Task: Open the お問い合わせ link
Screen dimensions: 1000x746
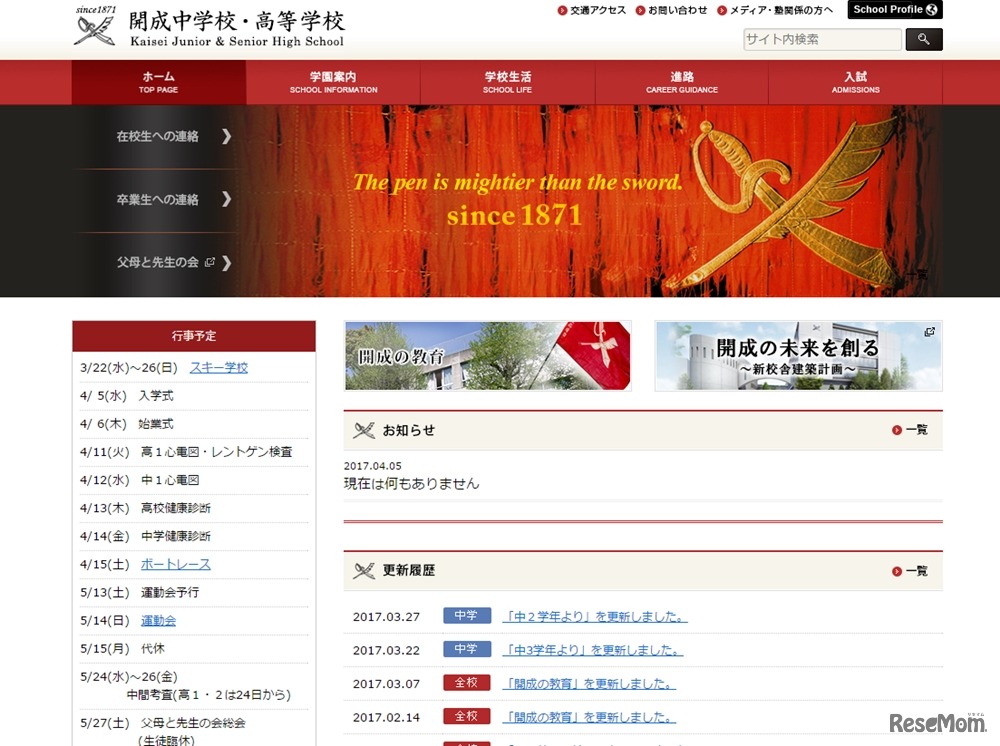Action: click(x=677, y=10)
